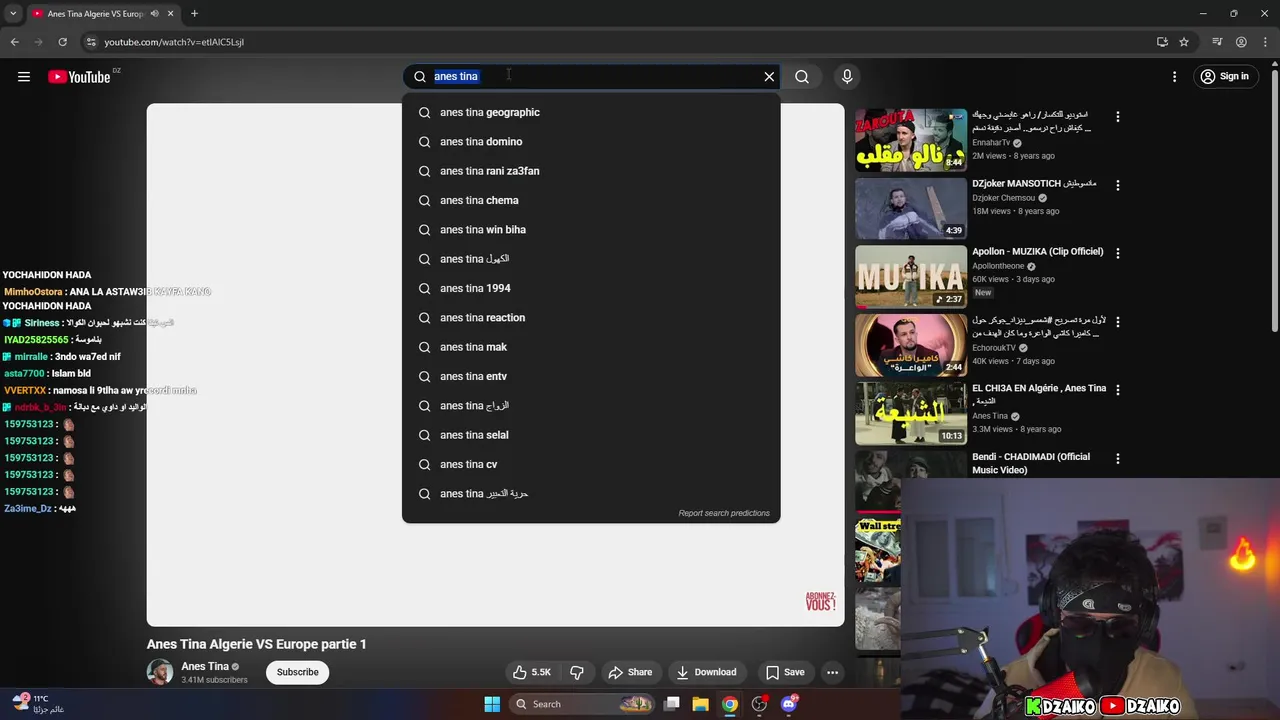This screenshot has height=720, width=1280.
Task: Expand the tab search dropdown arrow
Action: click(x=13, y=14)
